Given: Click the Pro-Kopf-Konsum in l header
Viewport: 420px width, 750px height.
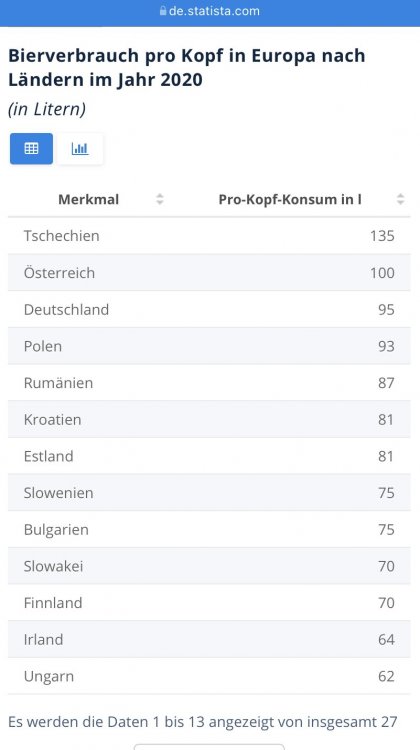Looking at the screenshot, I should point(290,199).
